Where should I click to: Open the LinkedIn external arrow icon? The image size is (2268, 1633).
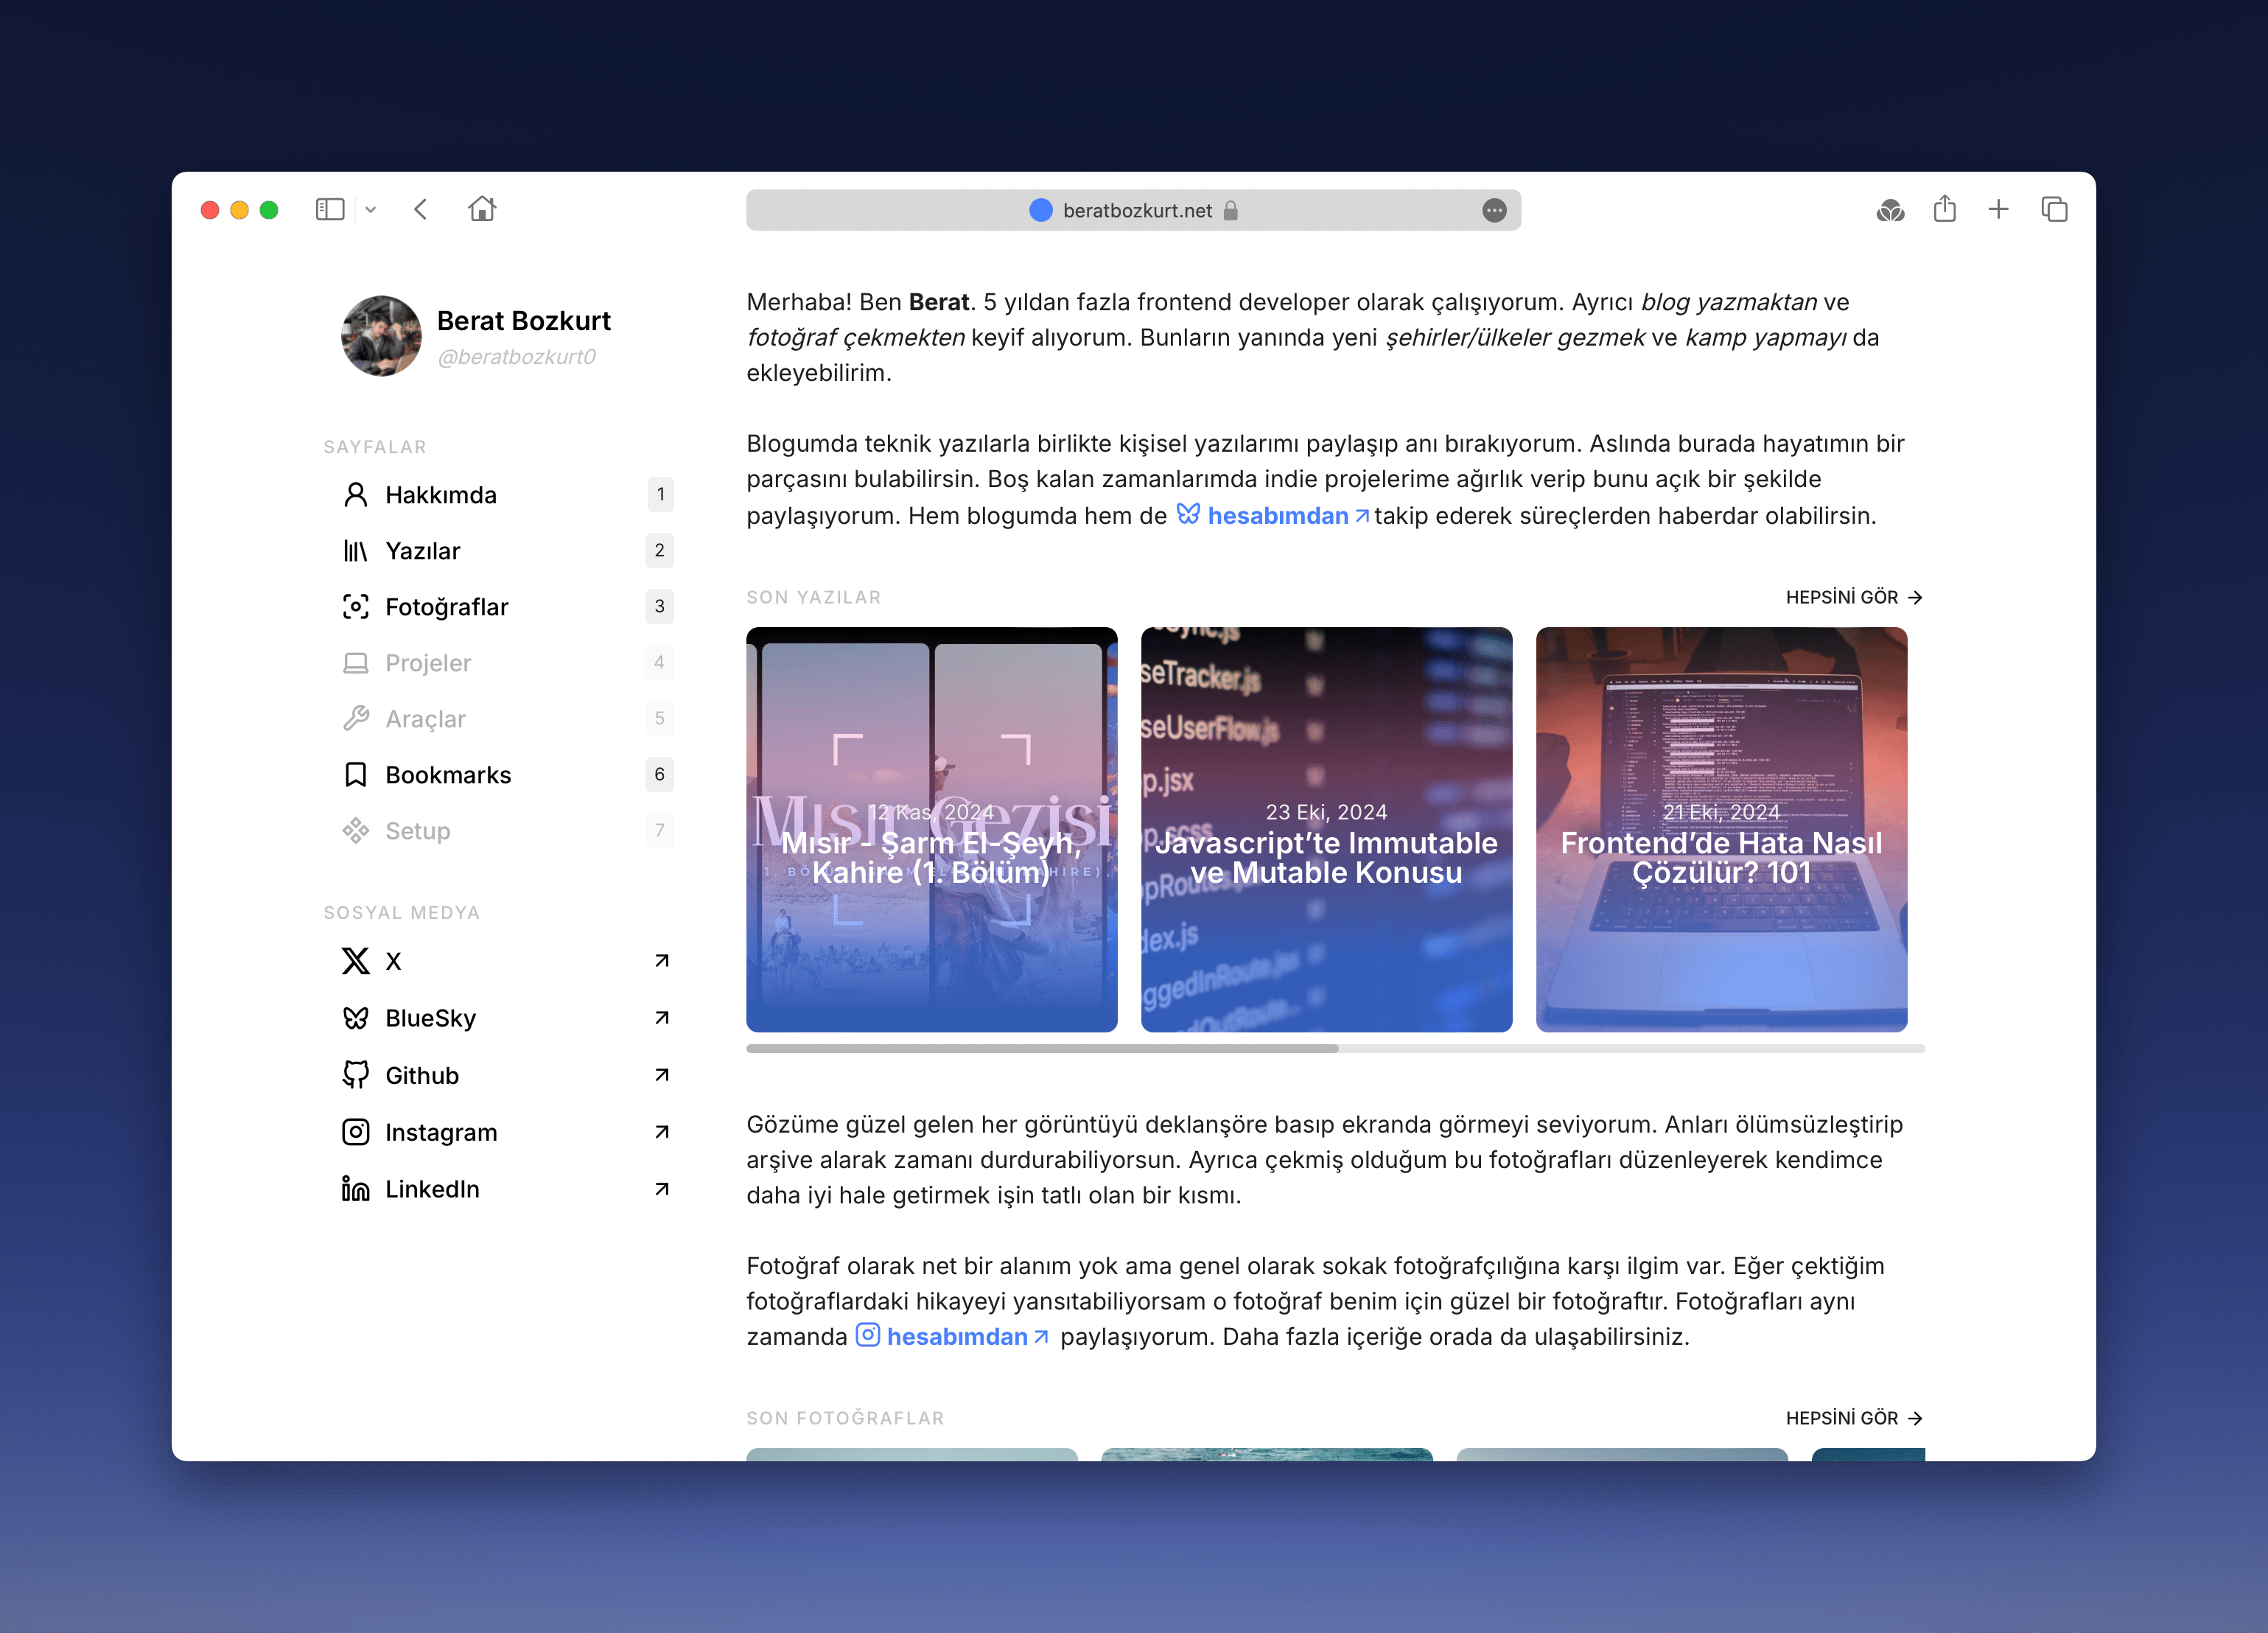[x=661, y=1189]
